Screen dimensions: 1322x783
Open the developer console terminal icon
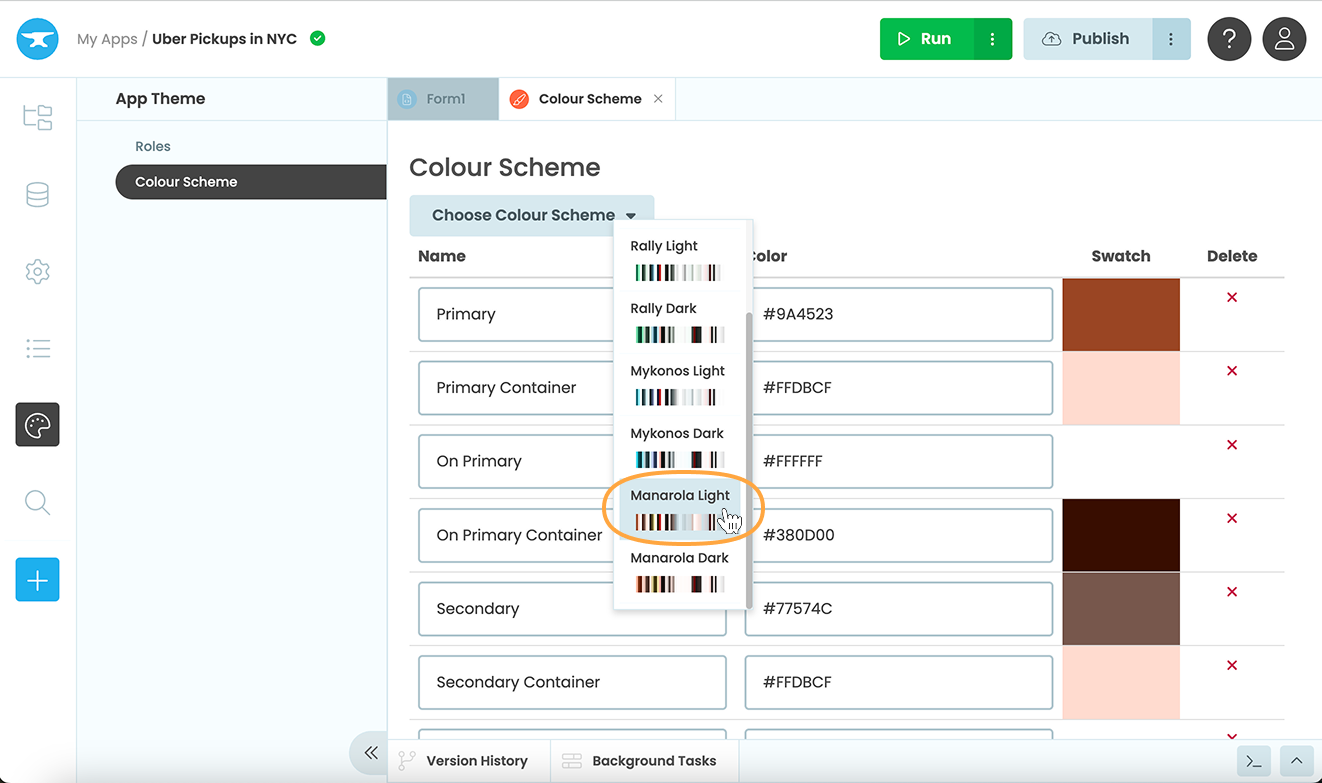[x=1254, y=761]
